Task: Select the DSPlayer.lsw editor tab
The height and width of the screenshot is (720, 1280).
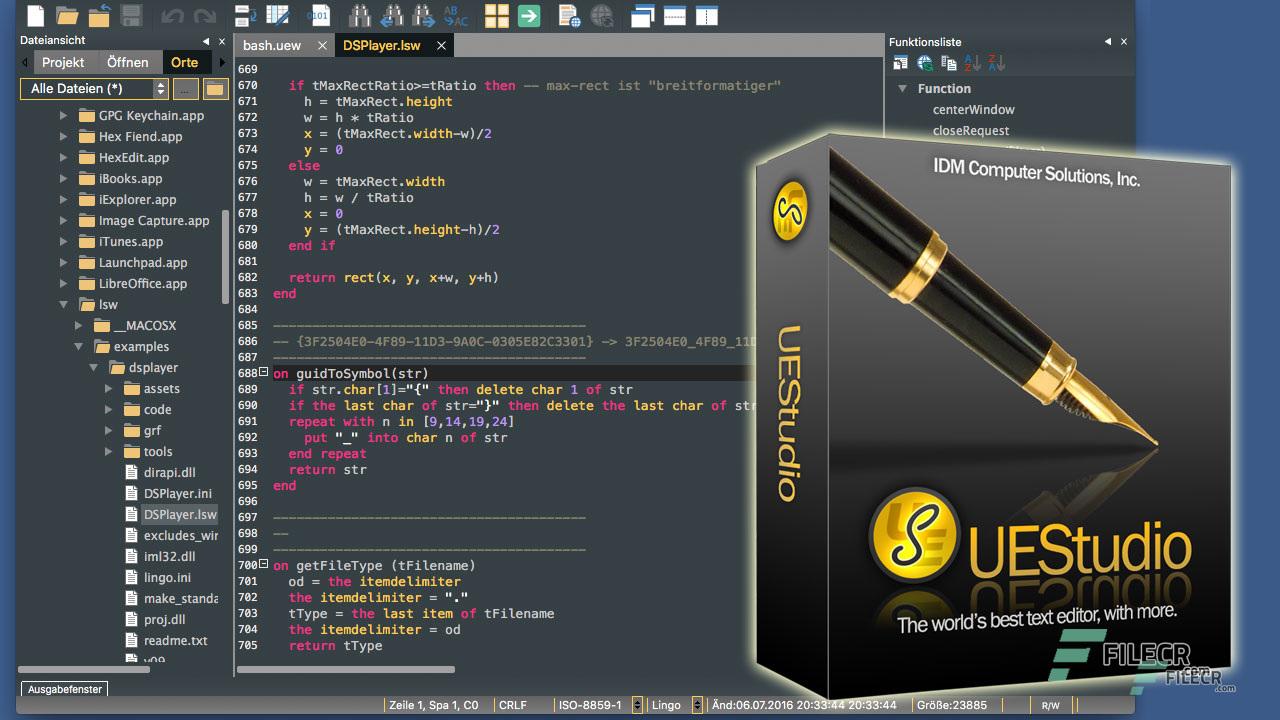Action: 381,45
